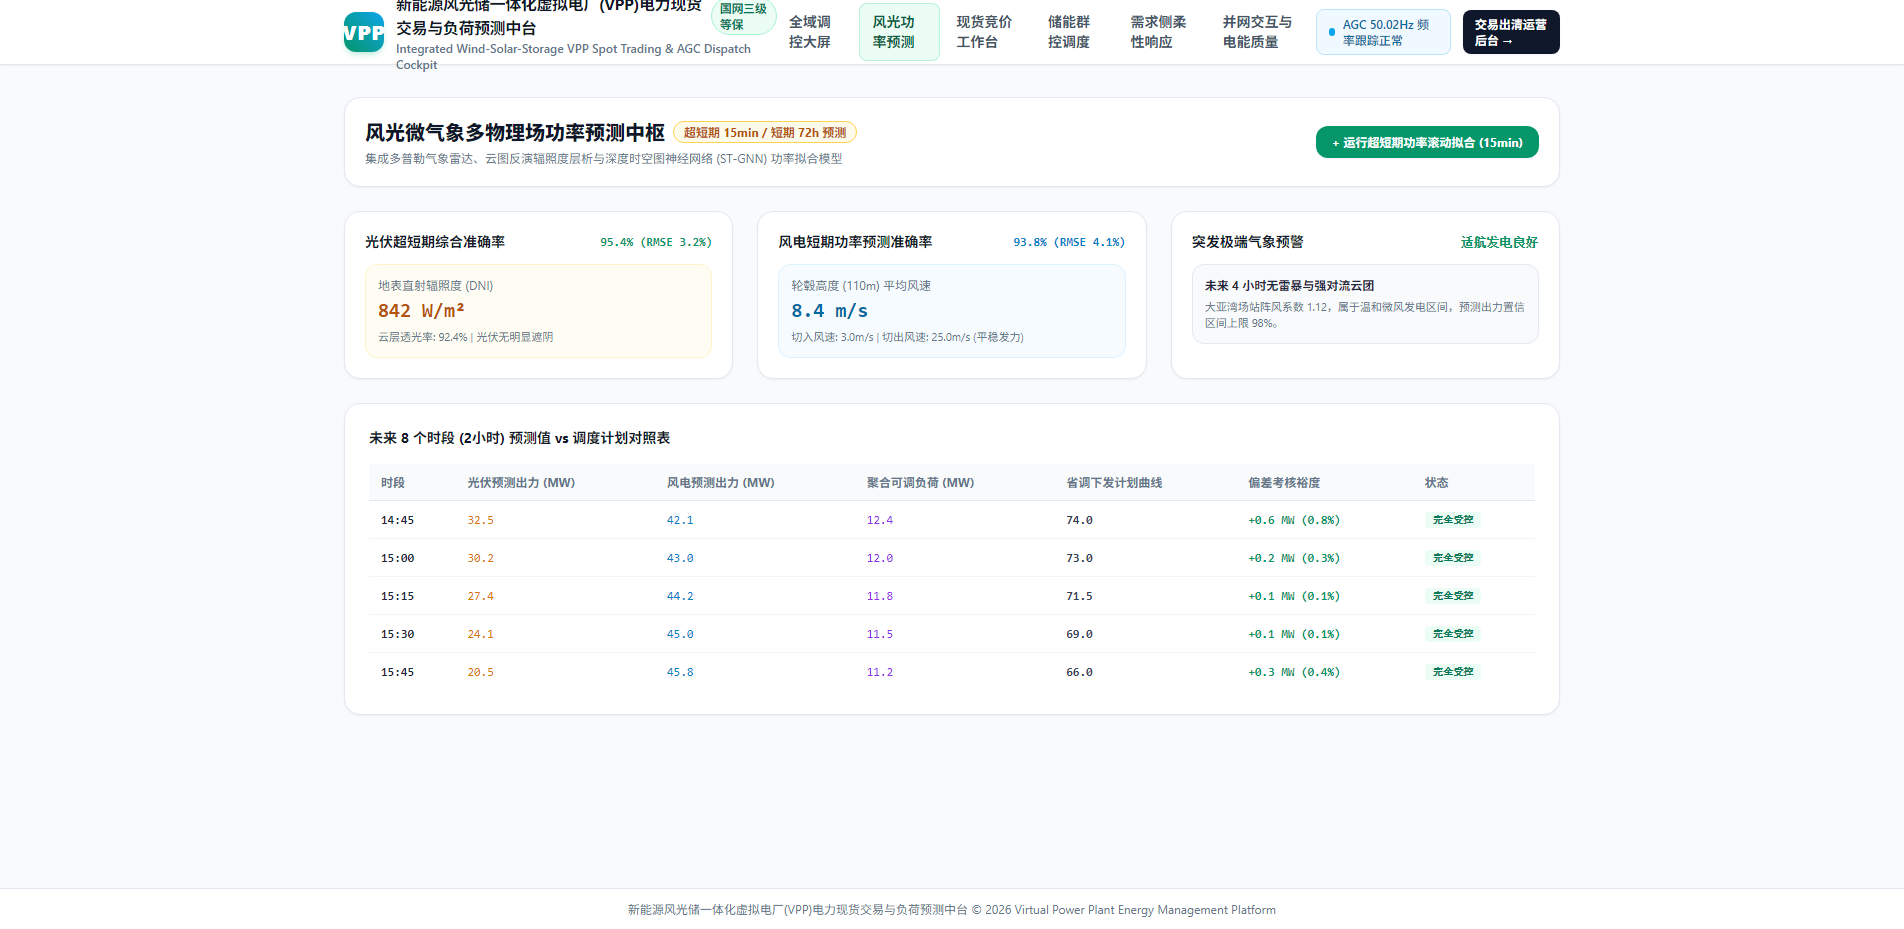Click wind forecast value 44.2
The width and height of the screenshot is (1904, 929).
pos(680,596)
